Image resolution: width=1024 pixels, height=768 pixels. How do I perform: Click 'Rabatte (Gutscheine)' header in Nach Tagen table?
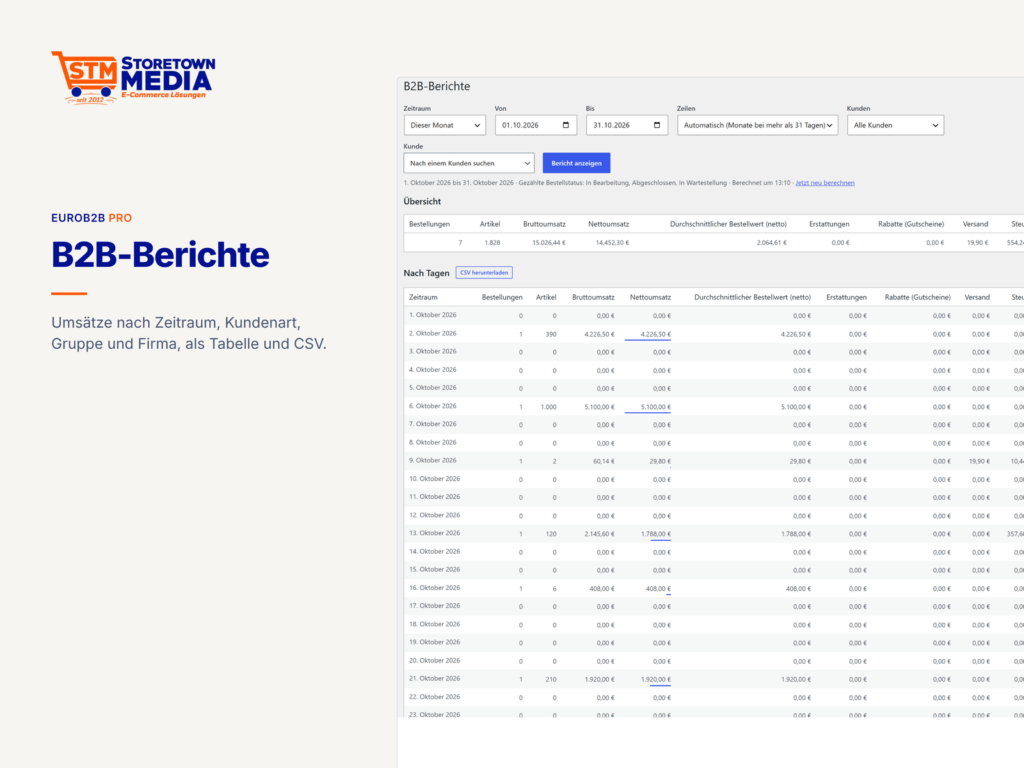[x=918, y=297]
